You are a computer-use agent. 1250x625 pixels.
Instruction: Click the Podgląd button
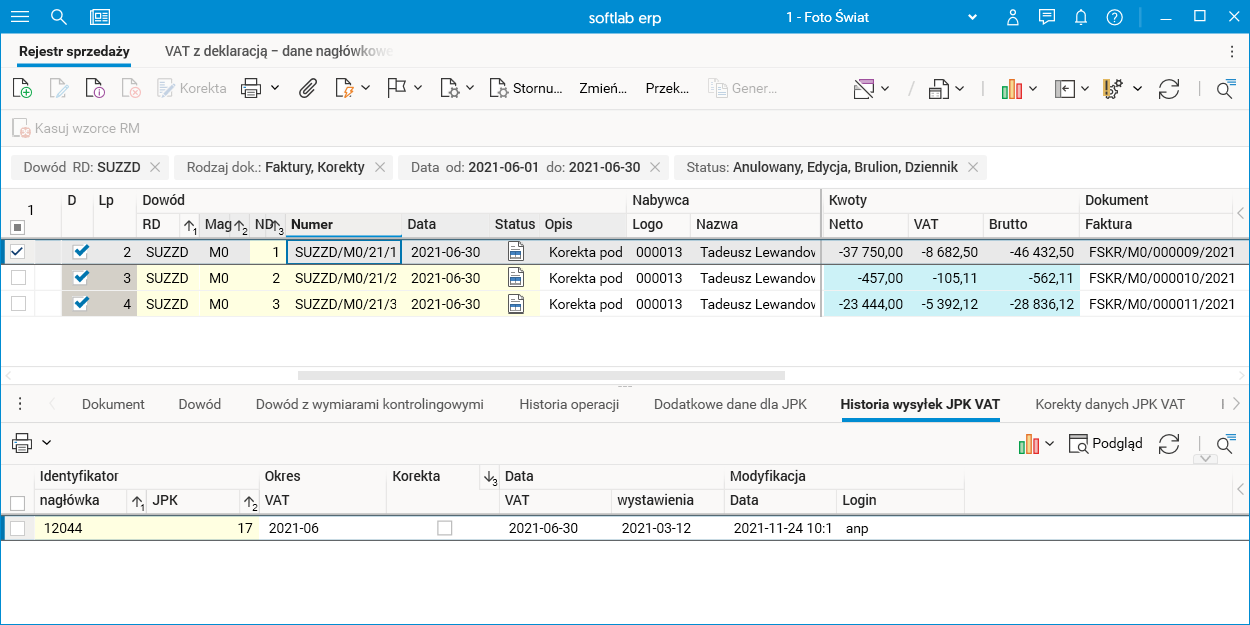point(1106,443)
